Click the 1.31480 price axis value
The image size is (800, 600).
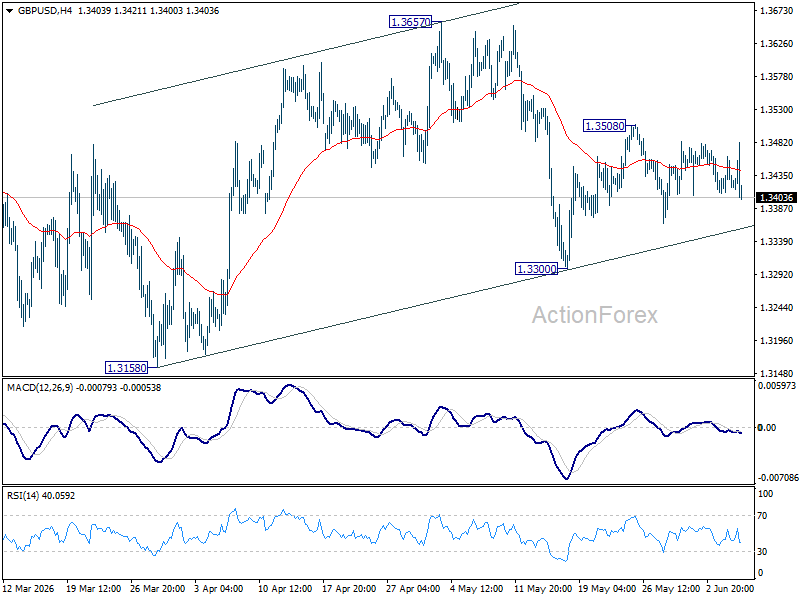click(777, 373)
